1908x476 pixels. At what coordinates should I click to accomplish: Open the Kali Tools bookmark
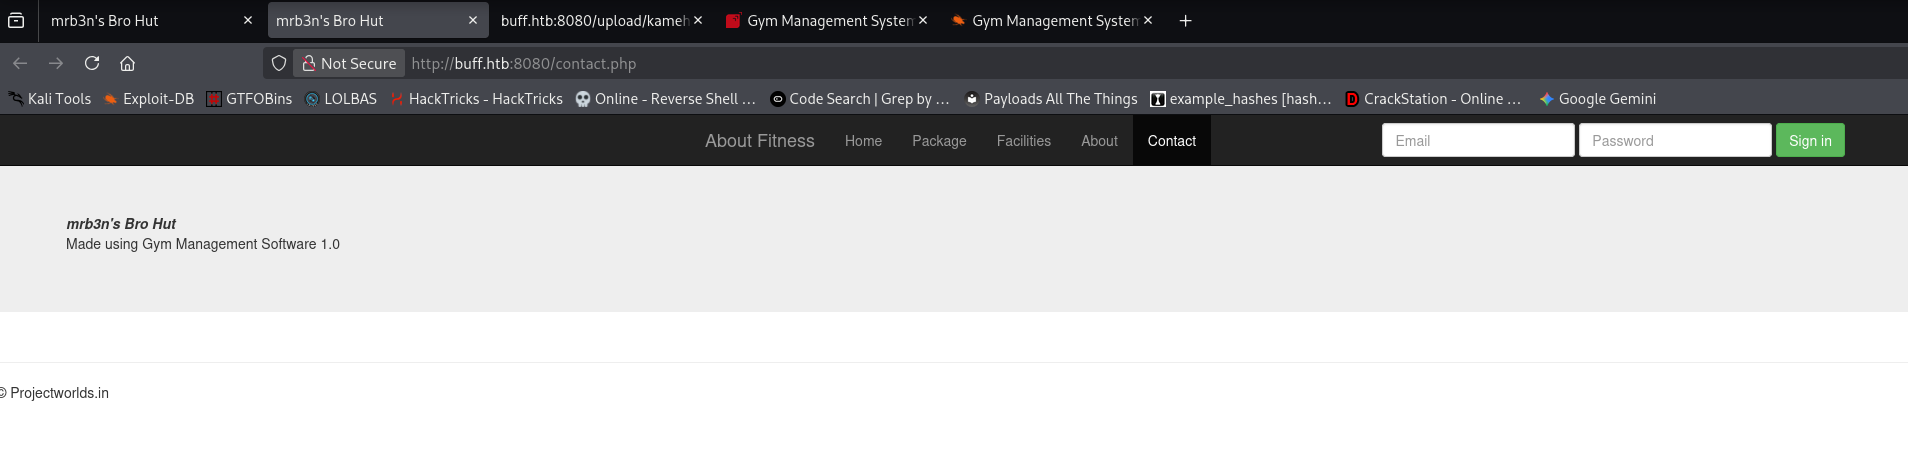50,99
